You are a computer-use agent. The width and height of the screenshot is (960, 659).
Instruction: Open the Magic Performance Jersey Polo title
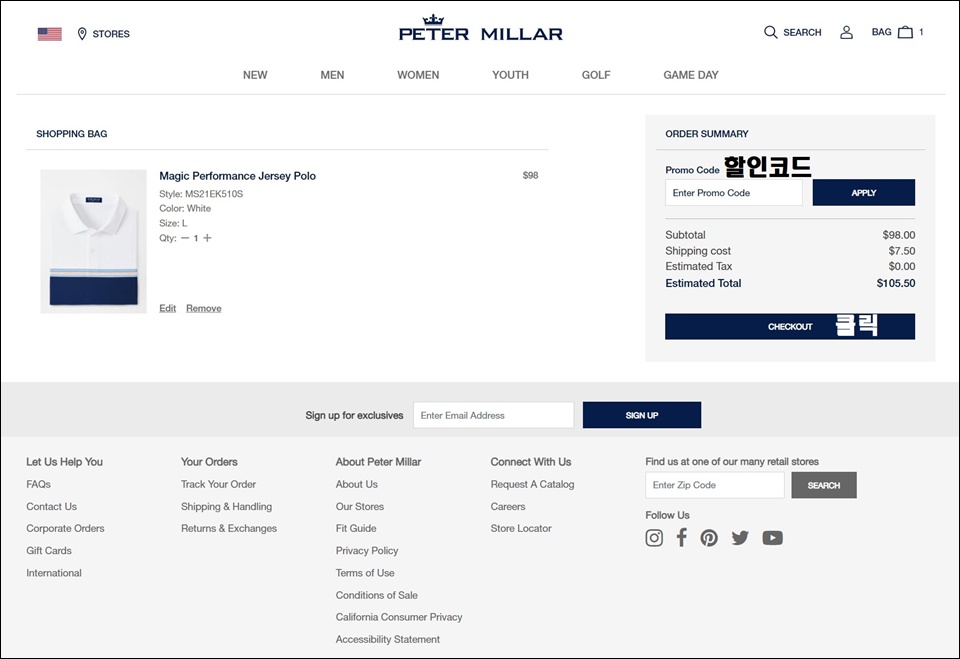pyautogui.click(x=238, y=176)
